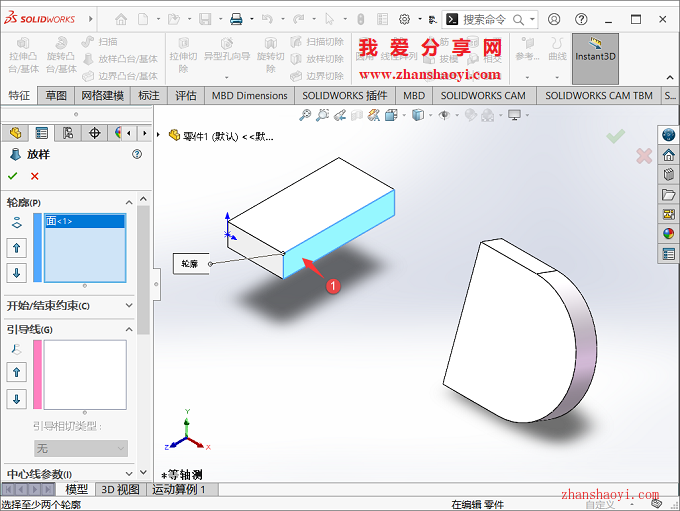Switch to the 草图 ribbon tab
The image size is (680, 511).
point(56,96)
